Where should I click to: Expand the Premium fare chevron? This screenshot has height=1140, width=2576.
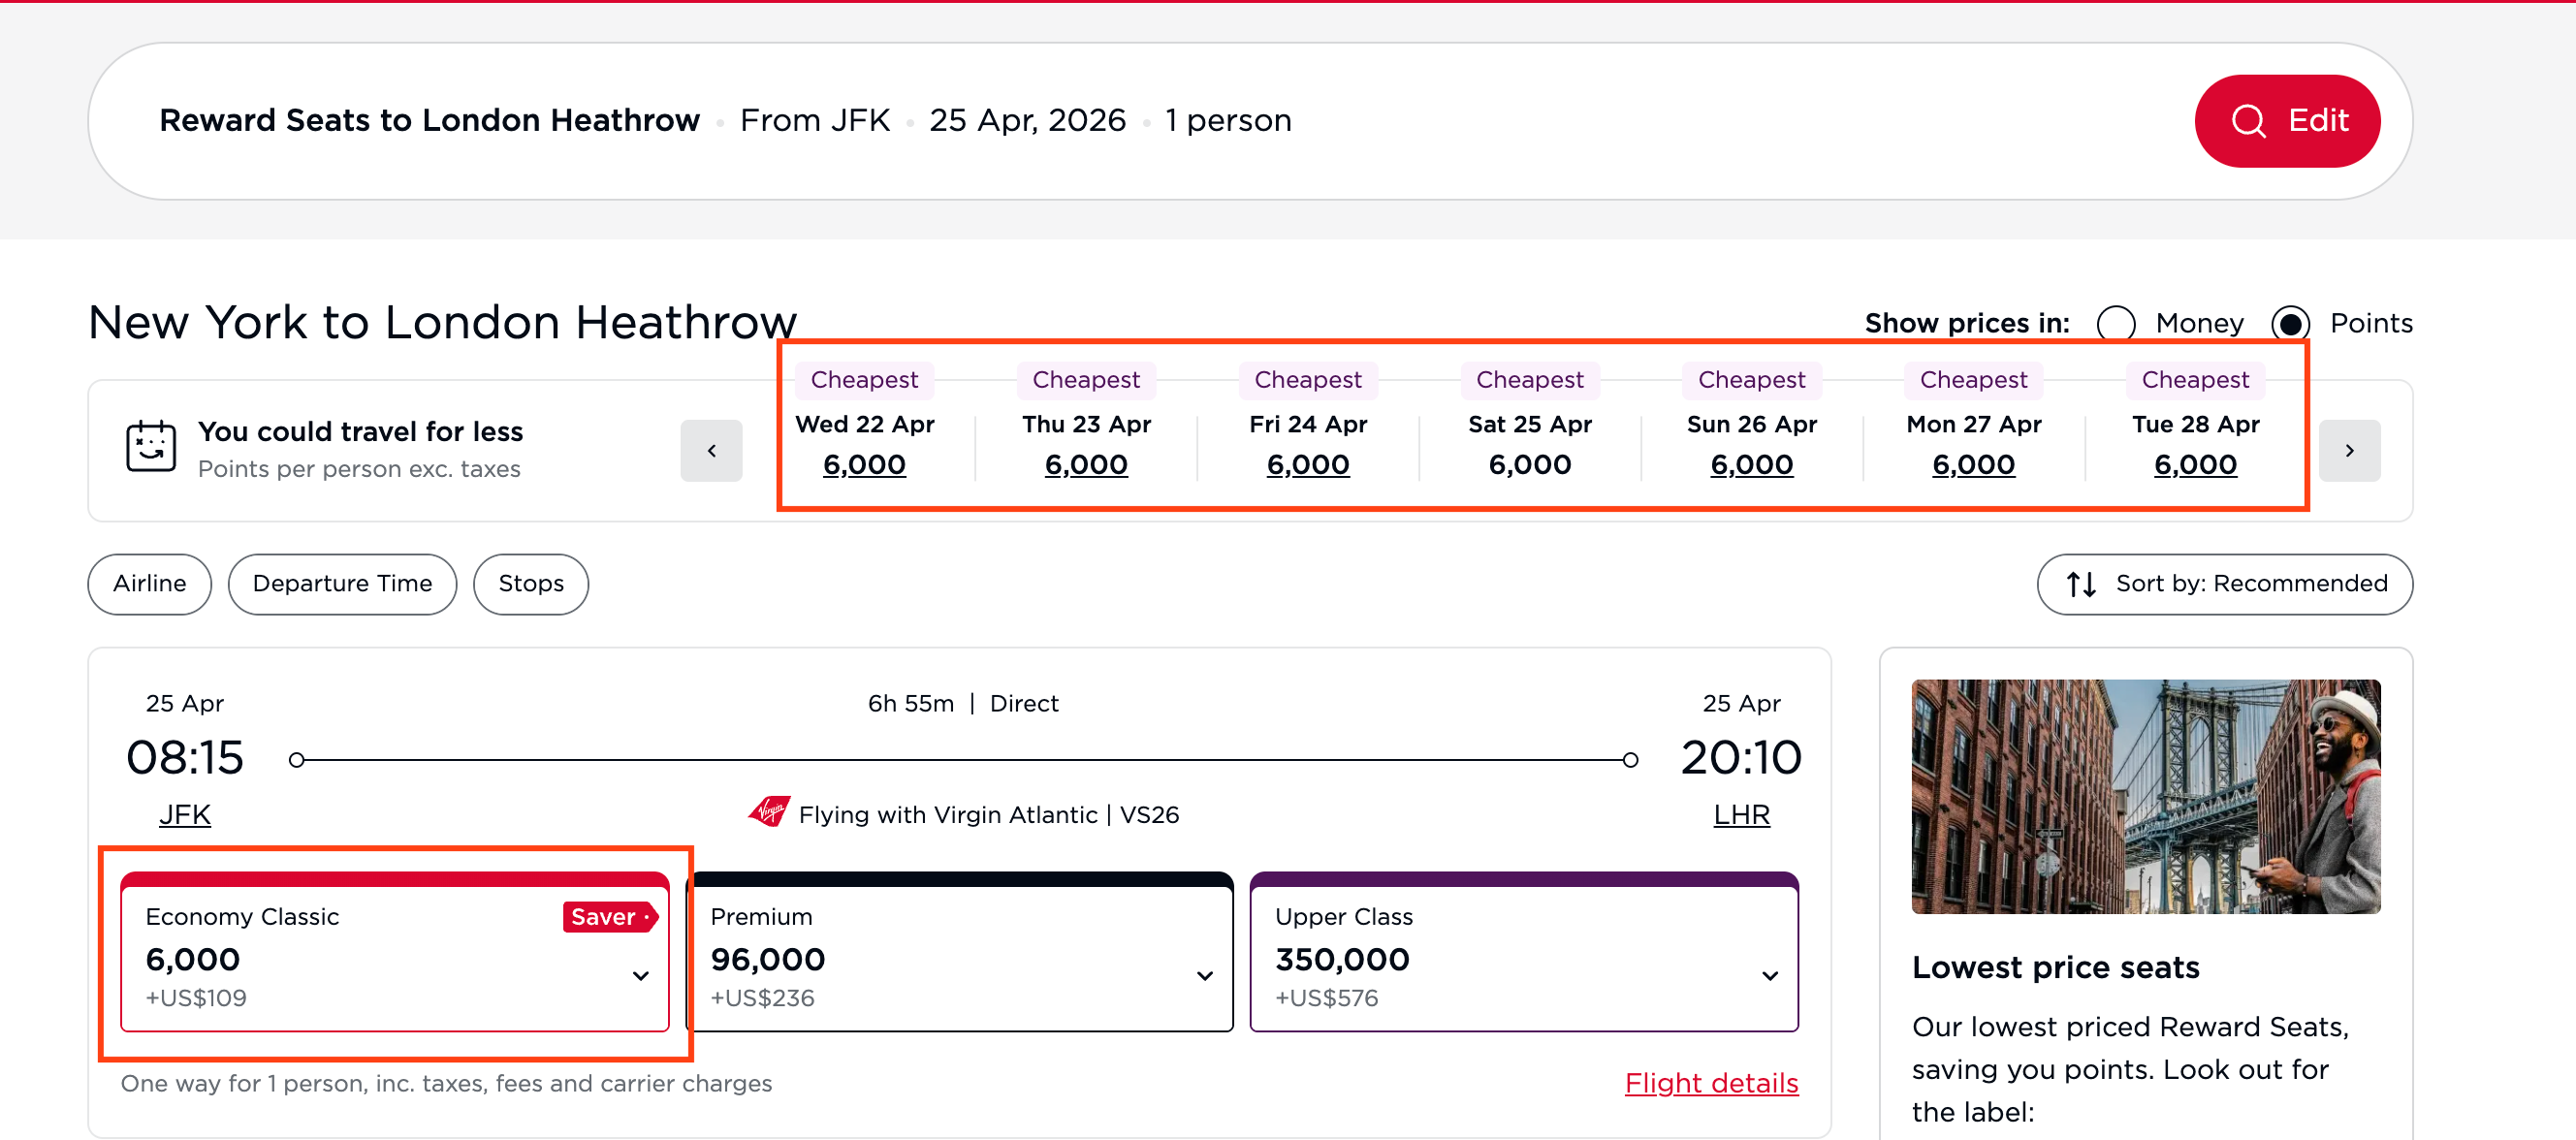point(1205,975)
